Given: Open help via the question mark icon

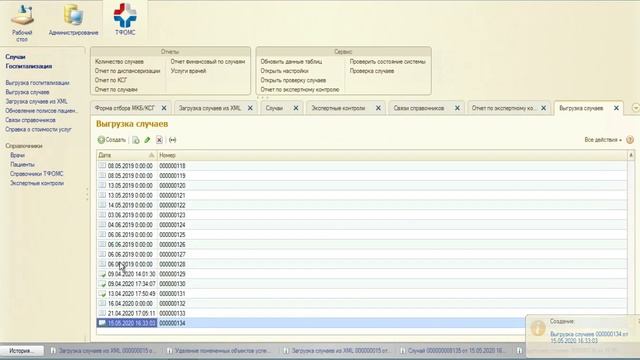Looking at the screenshot, I should (630, 140).
